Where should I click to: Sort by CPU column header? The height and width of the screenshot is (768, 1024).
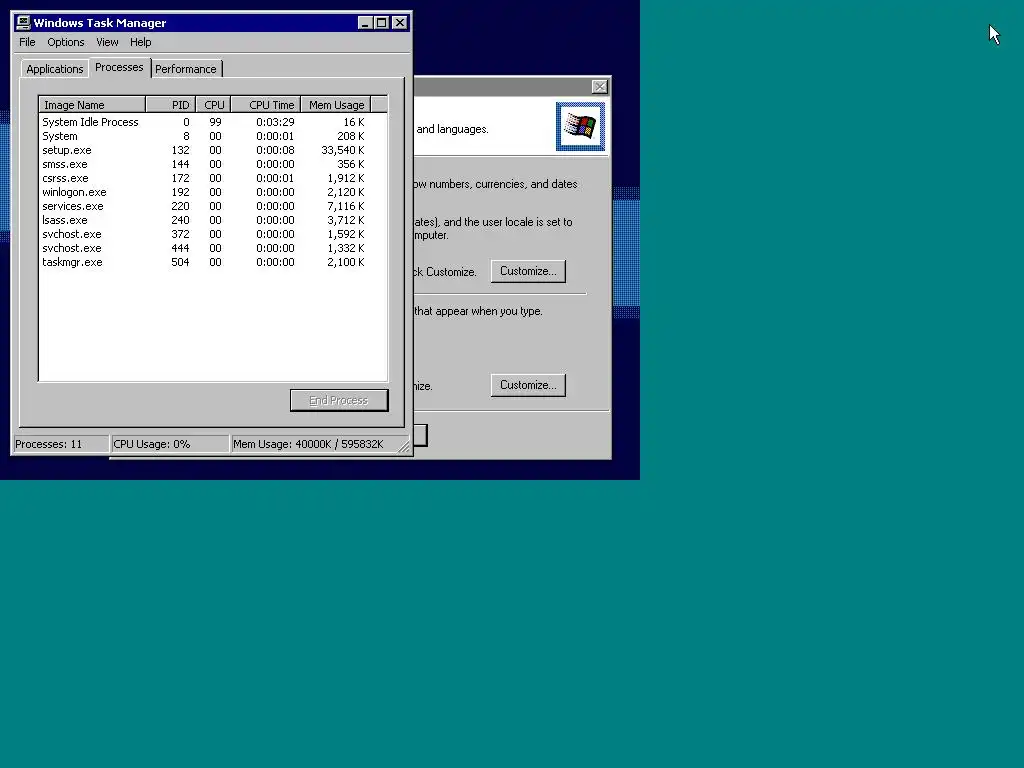214,105
